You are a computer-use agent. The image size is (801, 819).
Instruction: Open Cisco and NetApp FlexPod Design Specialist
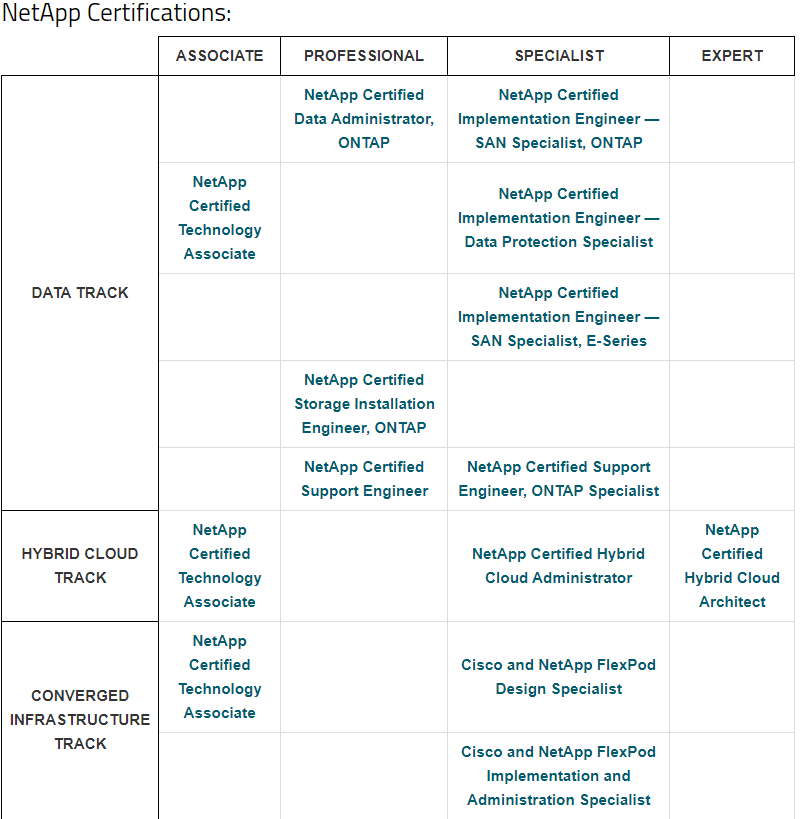coord(558,676)
